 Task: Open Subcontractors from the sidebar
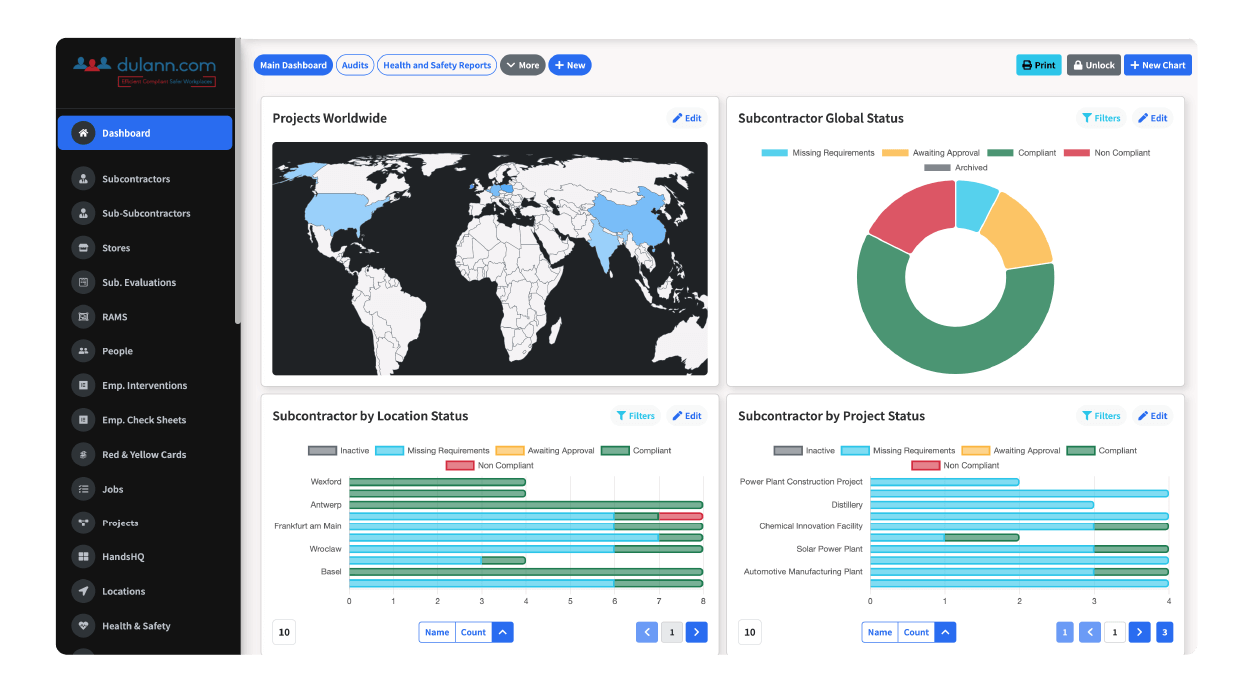136,179
